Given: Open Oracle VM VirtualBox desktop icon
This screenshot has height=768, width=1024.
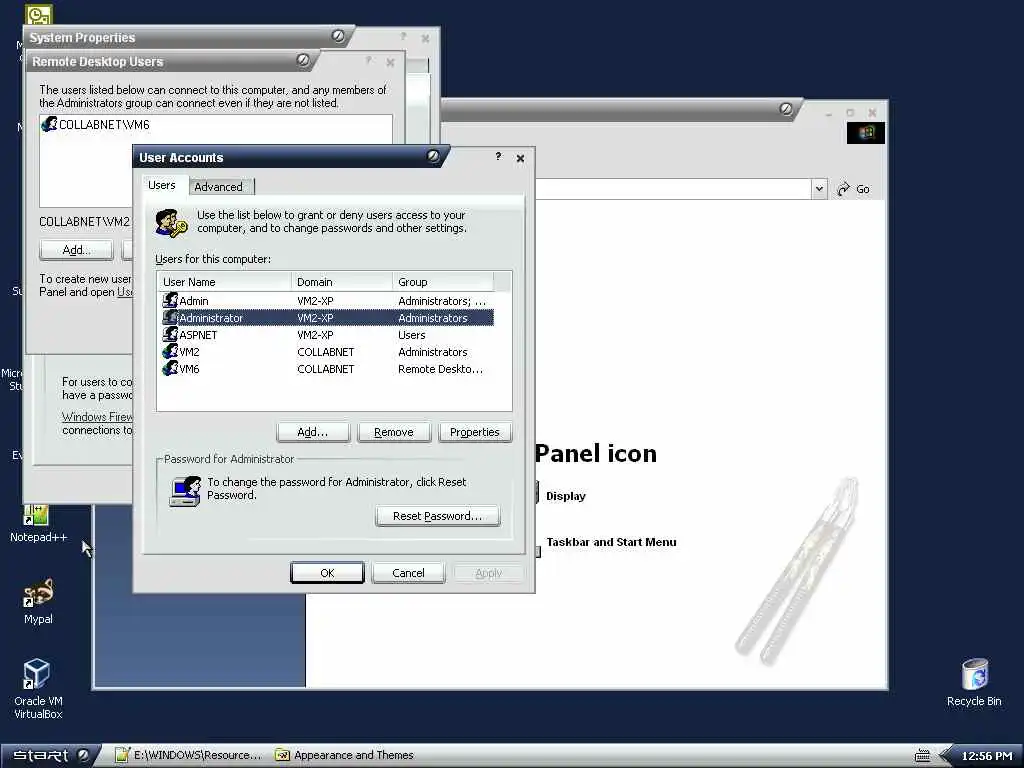Looking at the screenshot, I should pyautogui.click(x=37, y=673).
